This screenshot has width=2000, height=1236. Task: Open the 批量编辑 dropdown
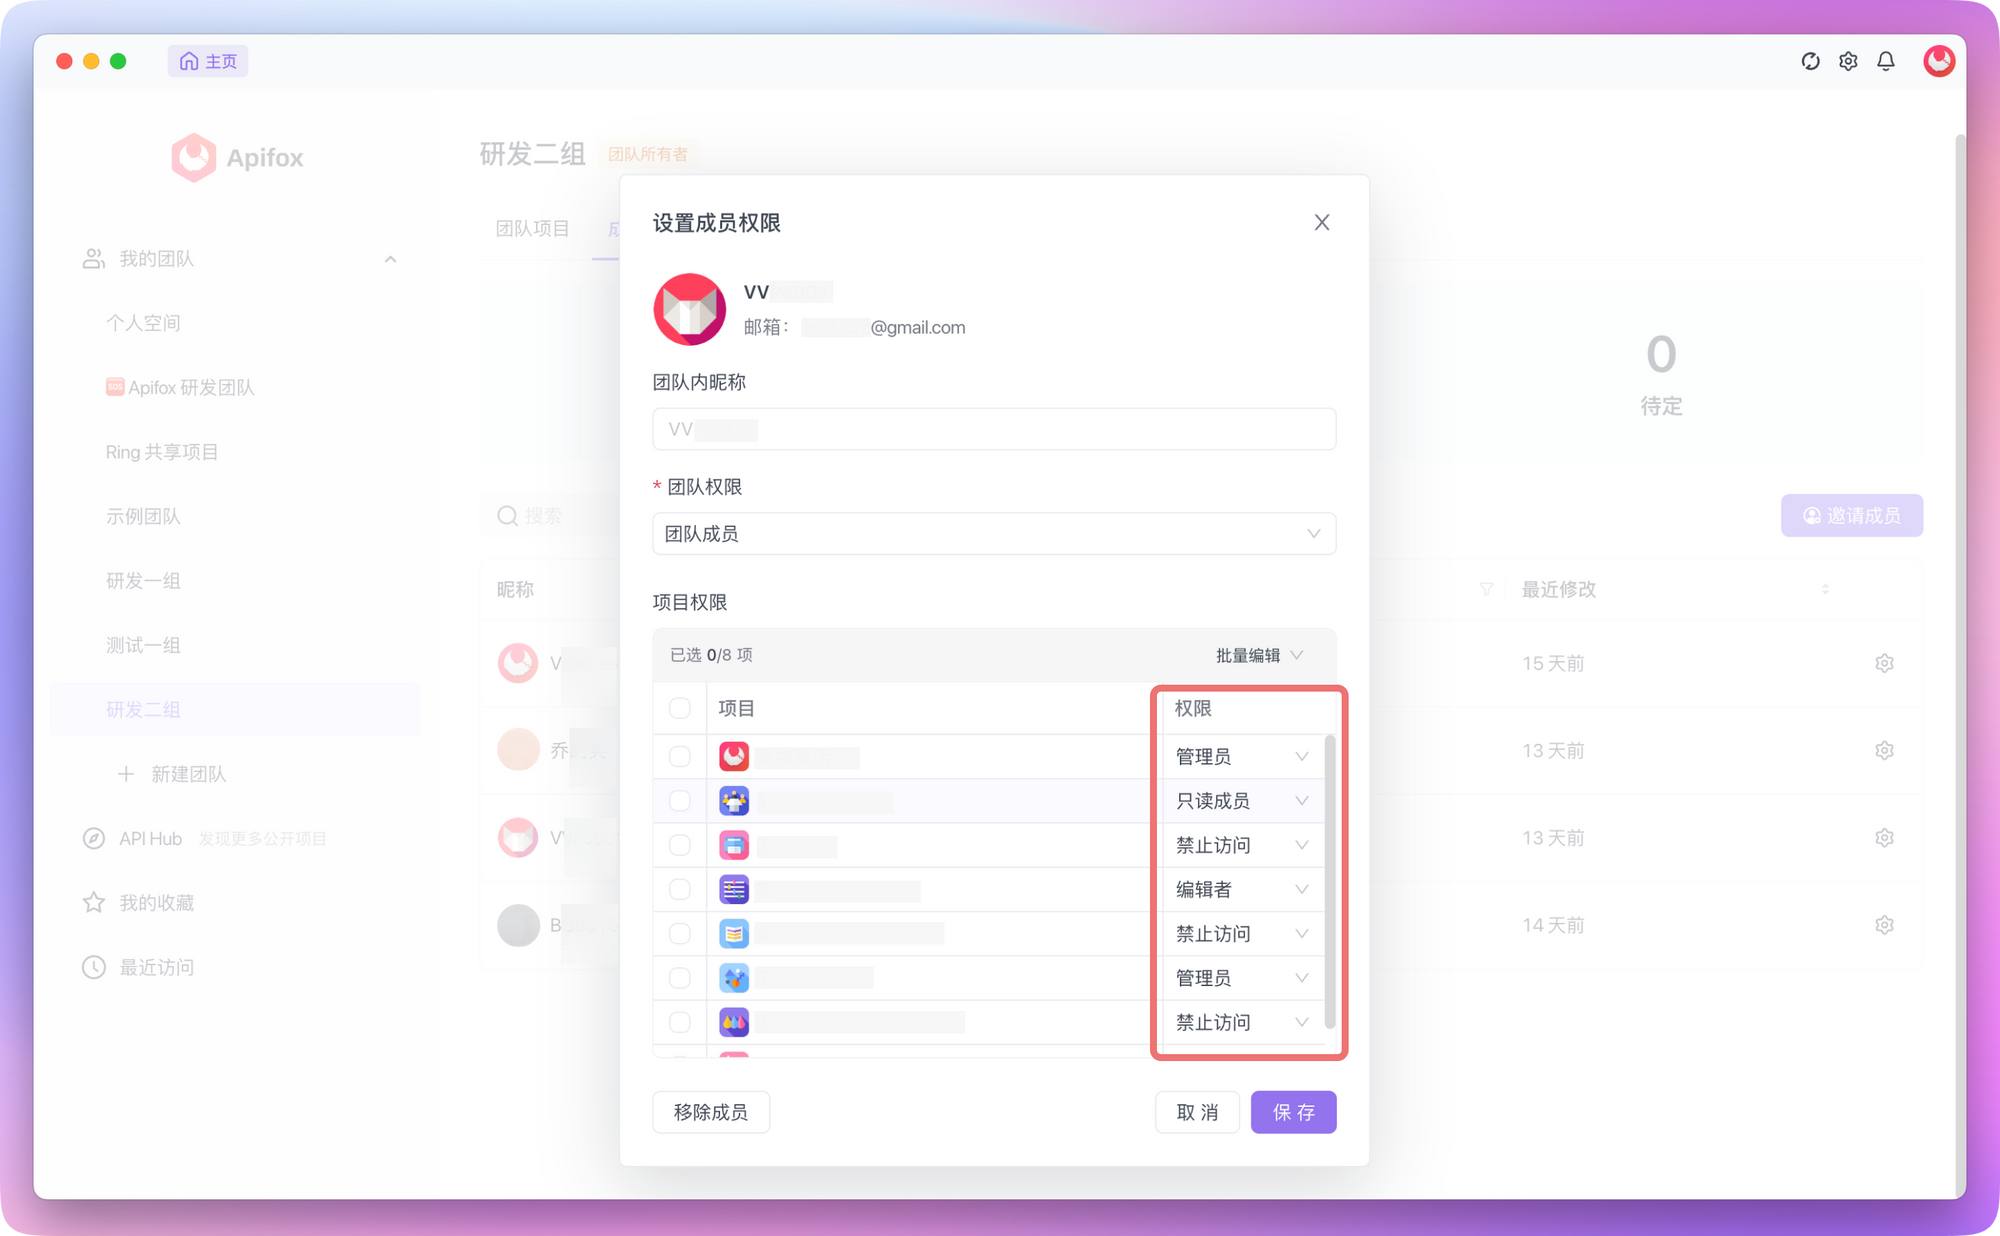click(x=1259, y=655)
